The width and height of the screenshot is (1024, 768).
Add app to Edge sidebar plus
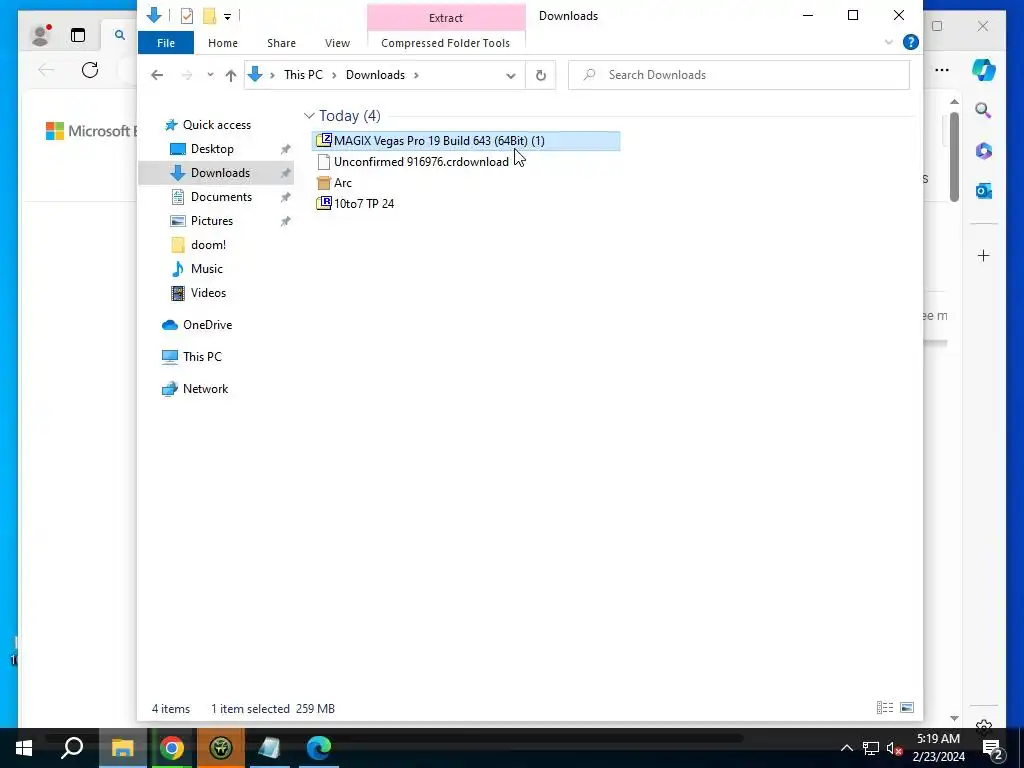coord(984,255)
